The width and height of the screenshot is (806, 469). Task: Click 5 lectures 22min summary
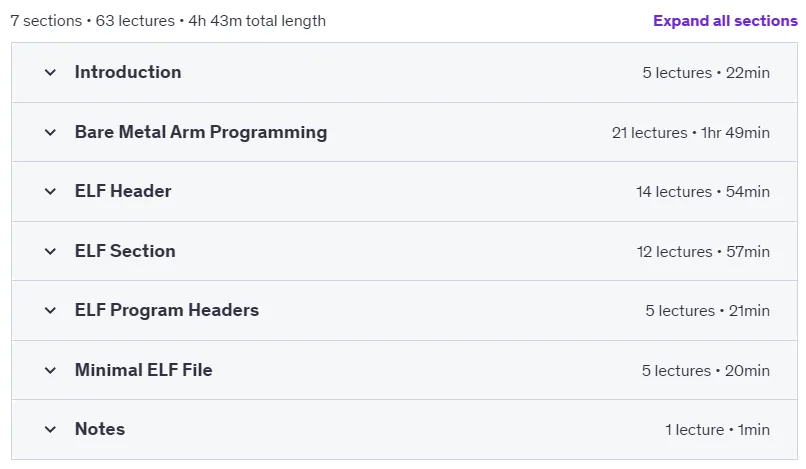(x=706, y=73)
